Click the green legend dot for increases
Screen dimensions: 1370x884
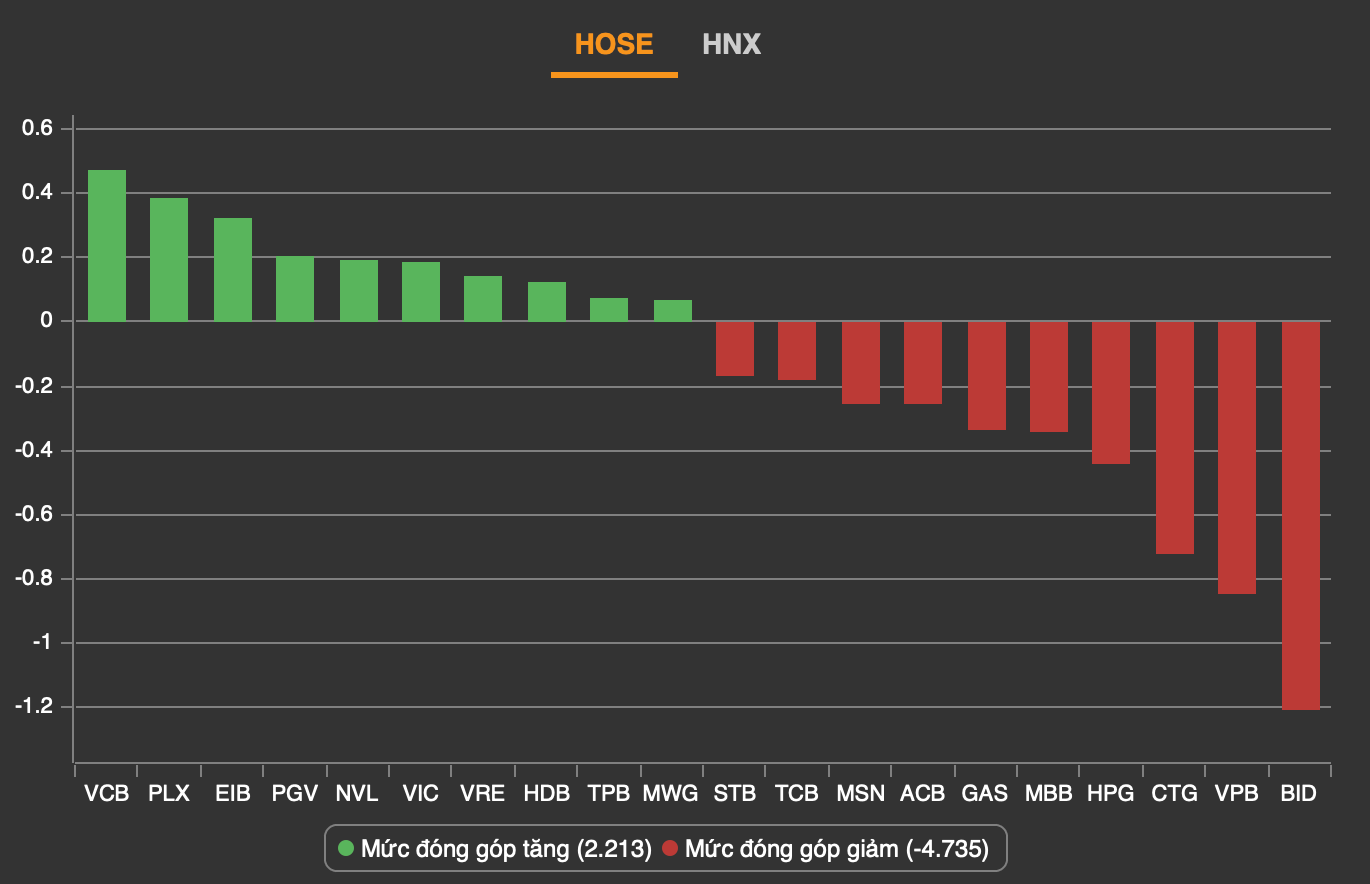[x=346, y=849]
